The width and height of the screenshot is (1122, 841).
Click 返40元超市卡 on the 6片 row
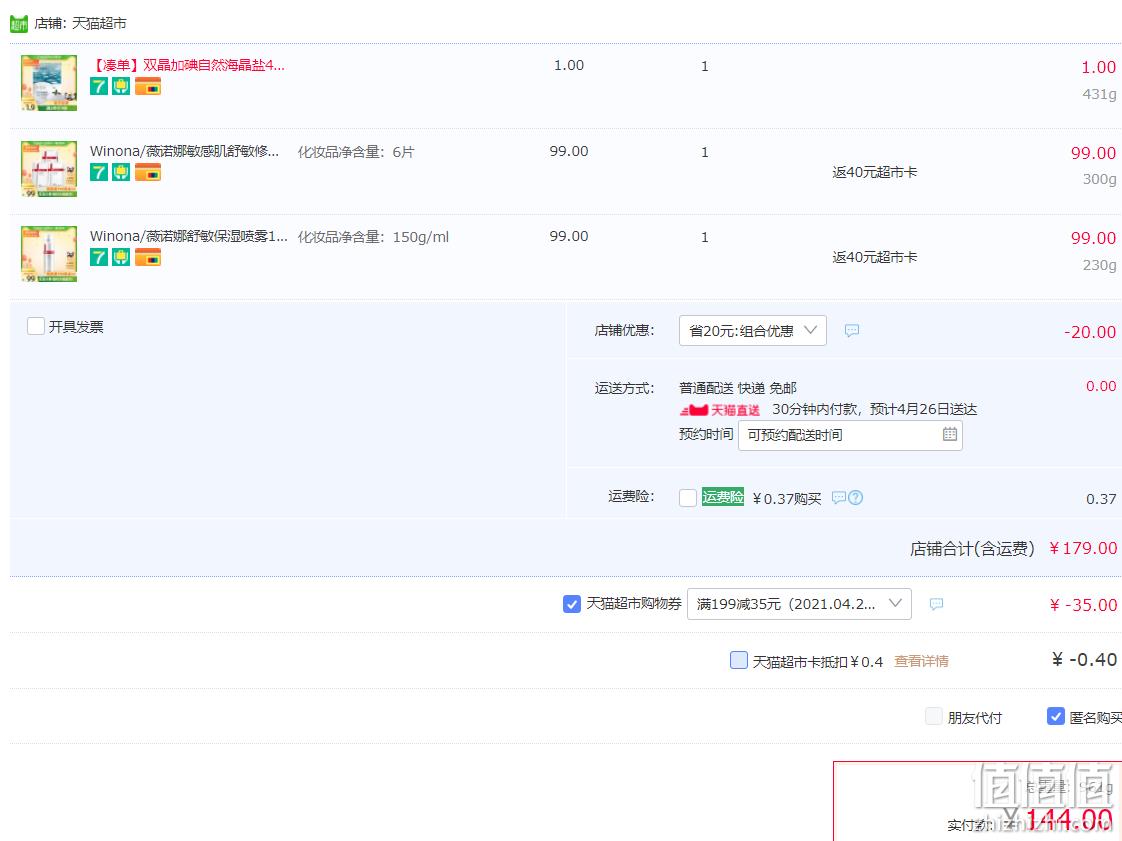[x=874, y=172]
